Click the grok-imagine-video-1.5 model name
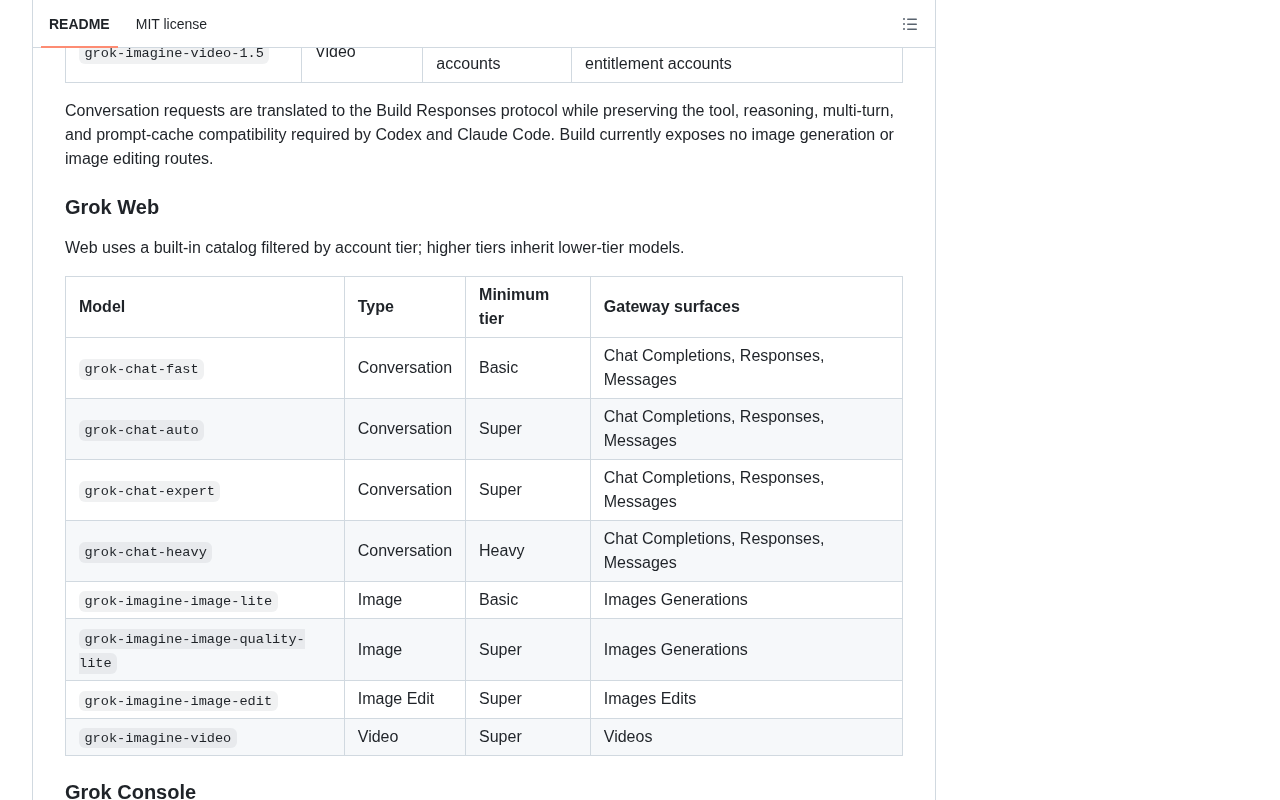This screenshot has height=800, width=1280. point(174,53)
